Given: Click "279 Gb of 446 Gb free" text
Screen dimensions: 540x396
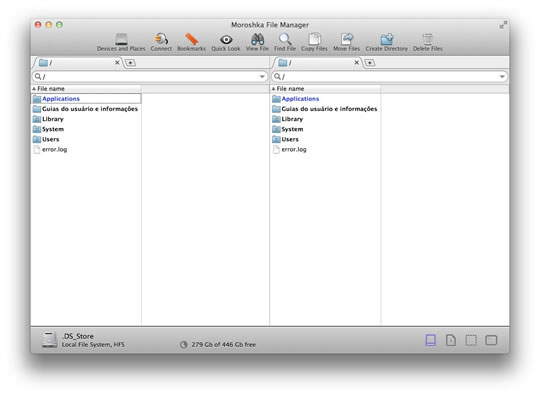Looking at the screenshot, I should (224, 344).
